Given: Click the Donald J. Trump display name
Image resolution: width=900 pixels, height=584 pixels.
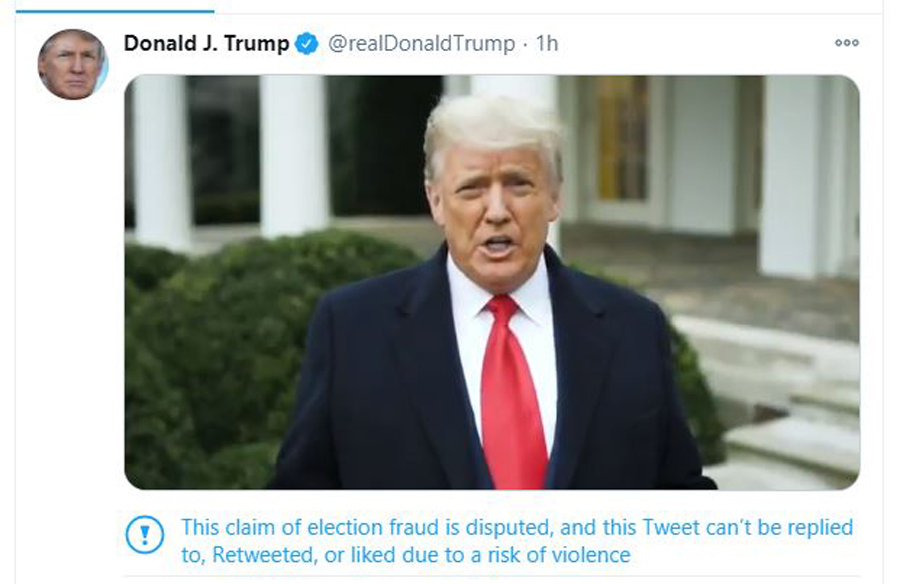Looking at the screenshot, I should [x=206, y=44].
